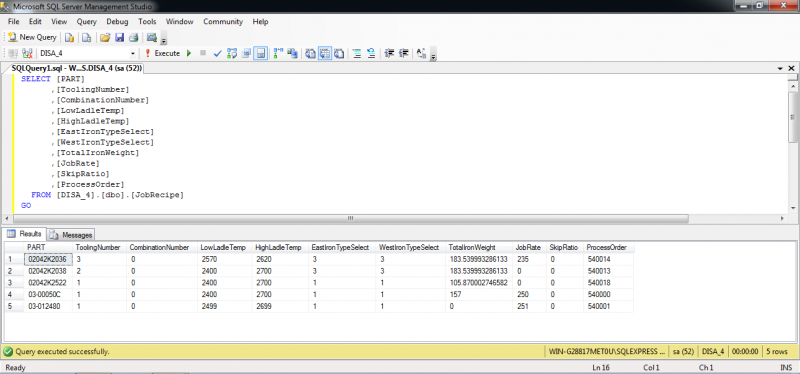This screenshot has width=800, height=374.
Task: Click the Cancel Executing Query stop icon
Action: click(x=203, y=53)
